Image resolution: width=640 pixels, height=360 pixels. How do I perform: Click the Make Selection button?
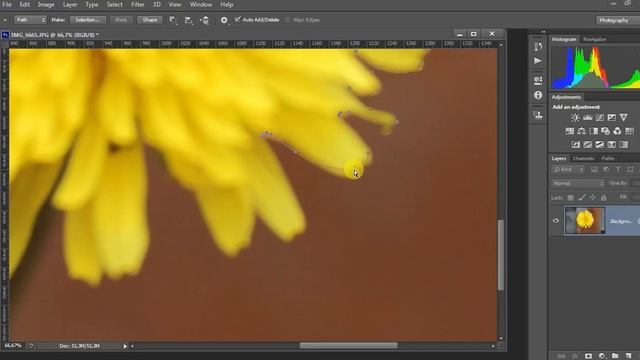coord(88,20)
